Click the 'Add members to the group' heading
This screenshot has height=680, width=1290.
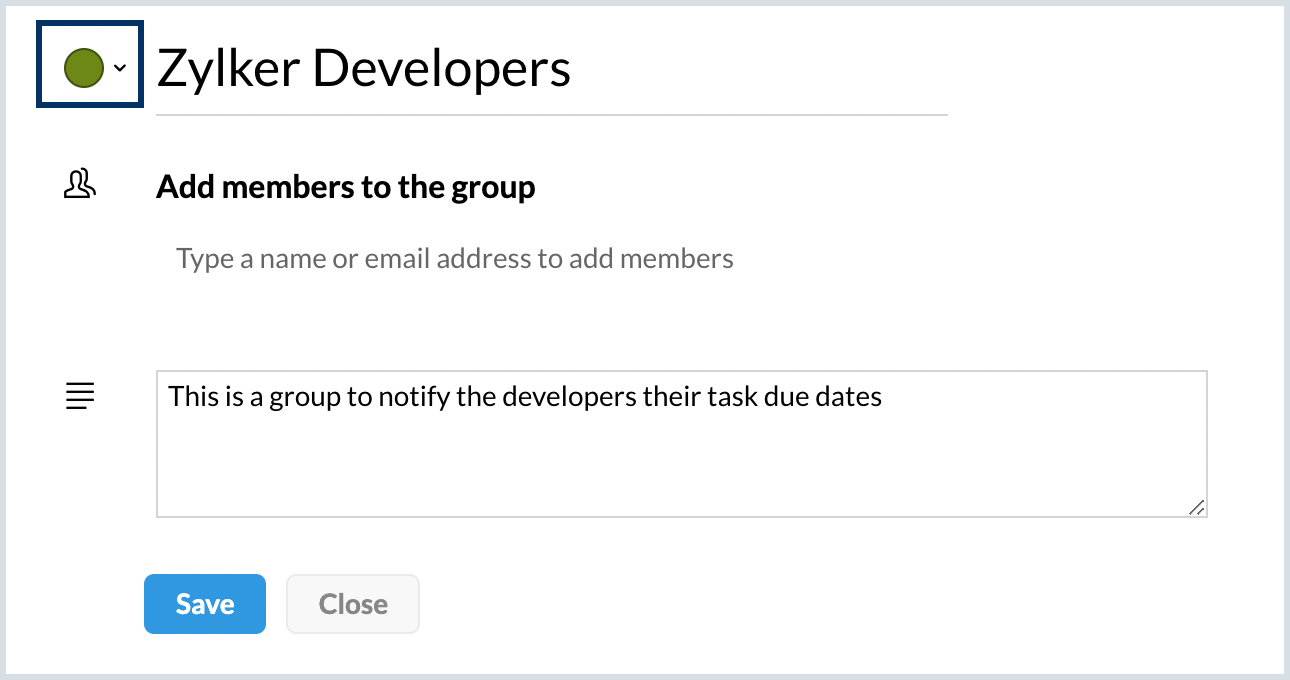tap(346, 187)
